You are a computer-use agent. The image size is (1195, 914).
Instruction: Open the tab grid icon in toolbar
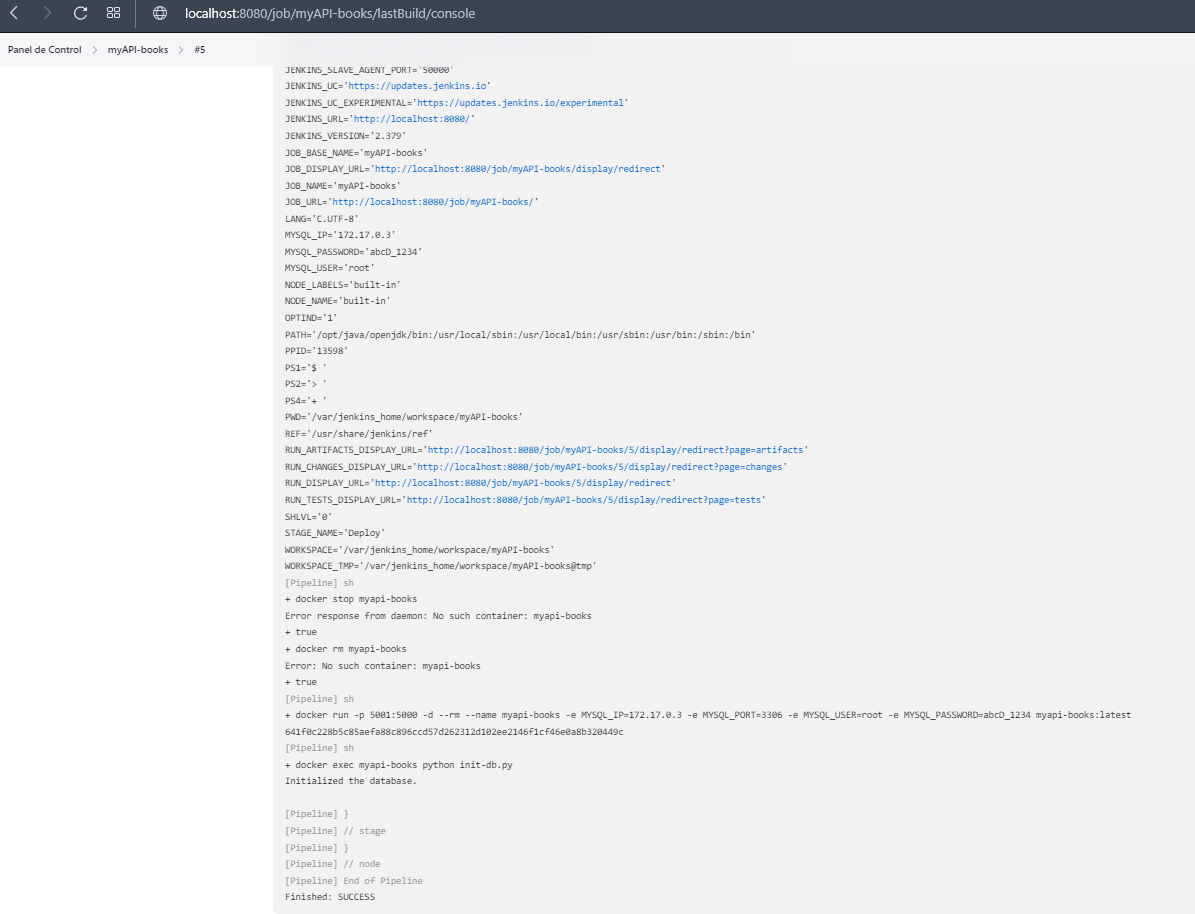click(112, 13)
